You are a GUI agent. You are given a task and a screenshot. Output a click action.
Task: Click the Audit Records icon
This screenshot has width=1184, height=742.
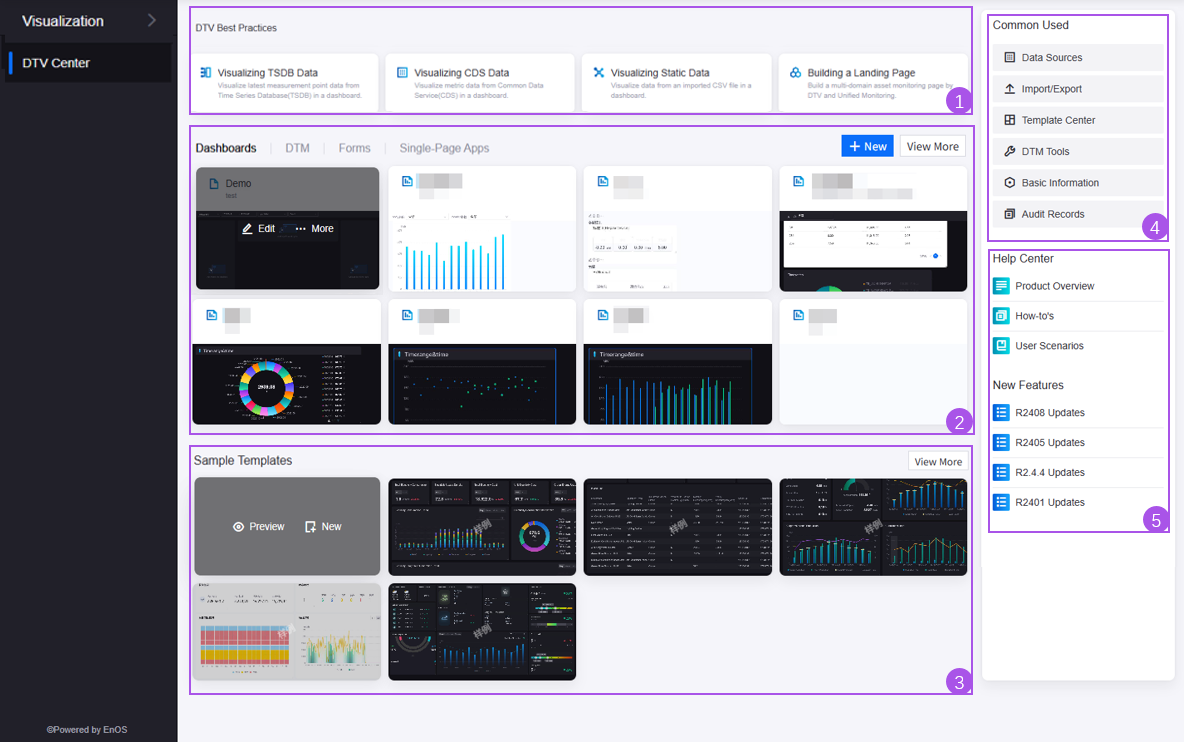click(x=1009, y=214)
